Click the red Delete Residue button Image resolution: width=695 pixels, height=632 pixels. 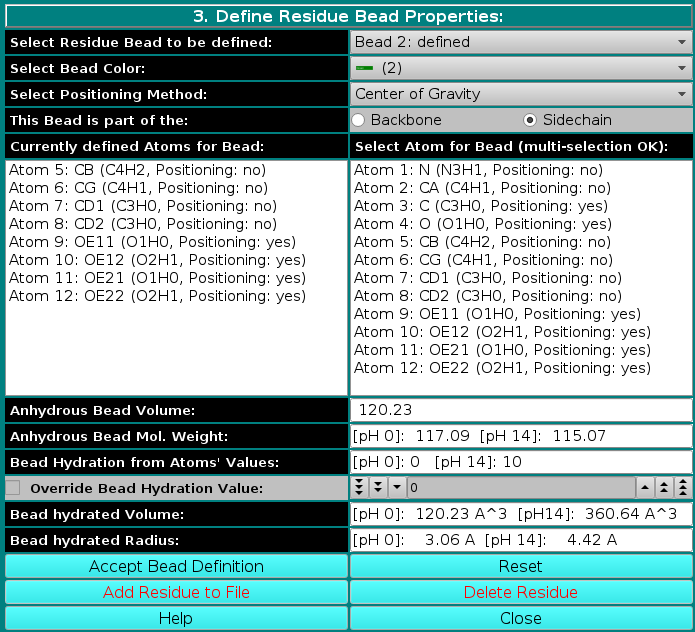coord(521,592)
